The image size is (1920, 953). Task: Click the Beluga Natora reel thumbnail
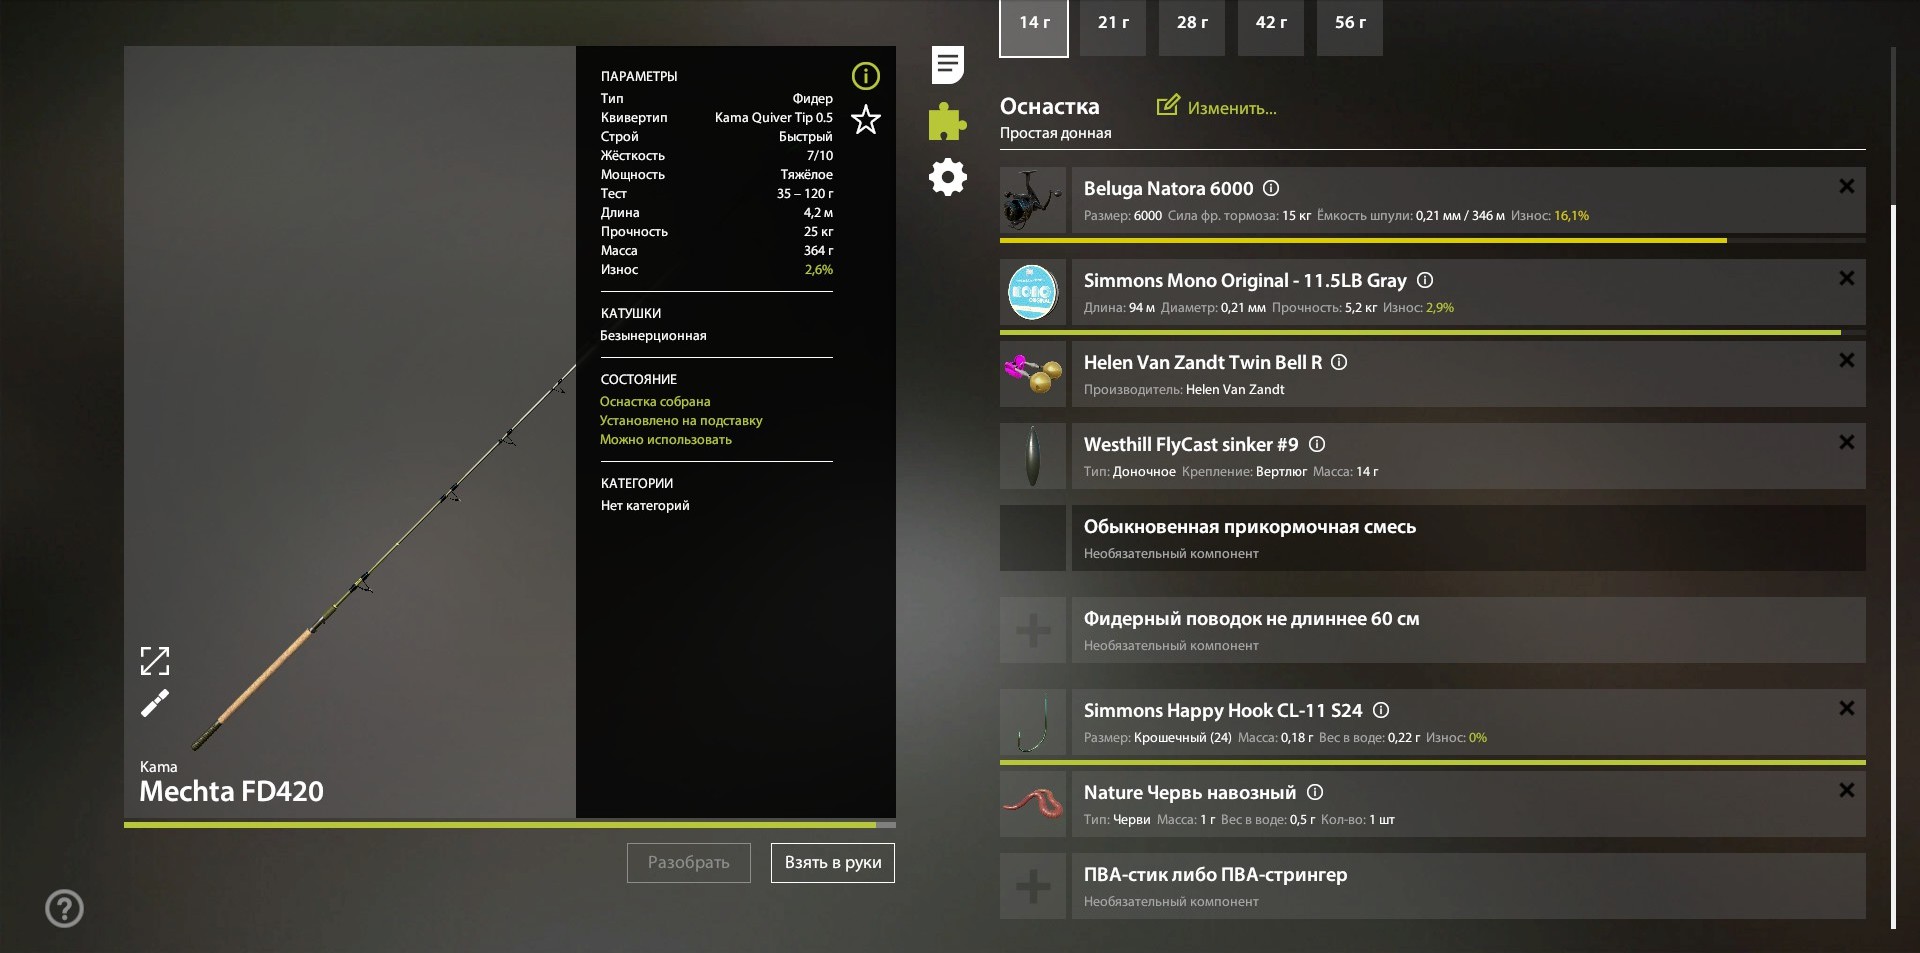(x=1033, y=200)
